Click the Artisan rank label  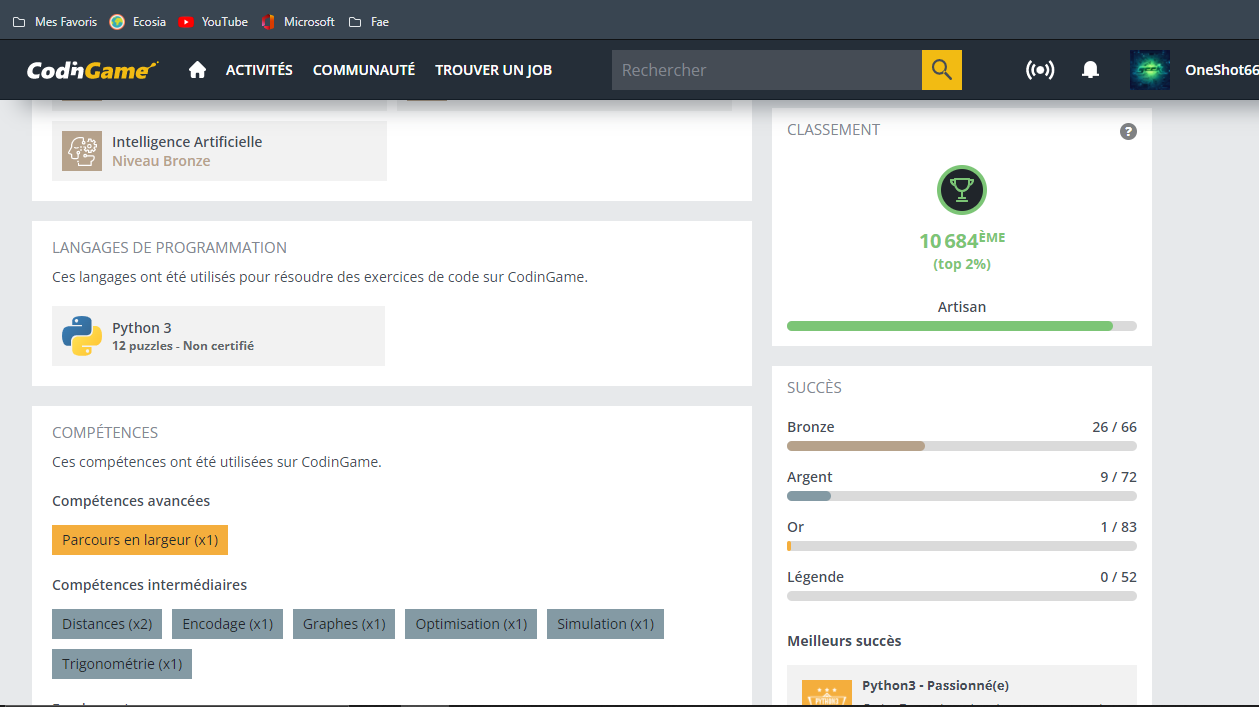[x=962, y=307]
